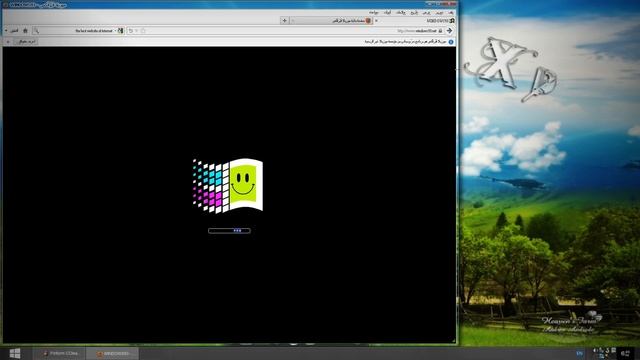Go to the home page icon

(x=25, y=31)
